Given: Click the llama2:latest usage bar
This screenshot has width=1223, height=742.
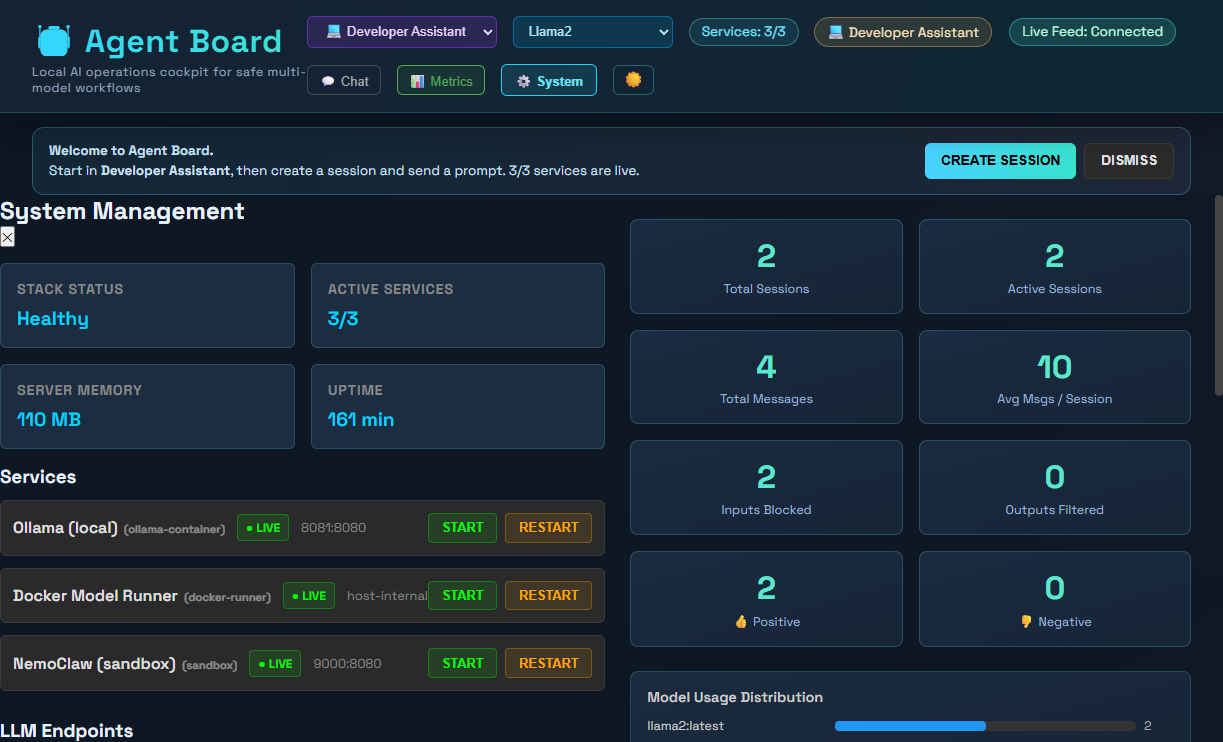Looking at the screenshot, I should tap(985, 726).
